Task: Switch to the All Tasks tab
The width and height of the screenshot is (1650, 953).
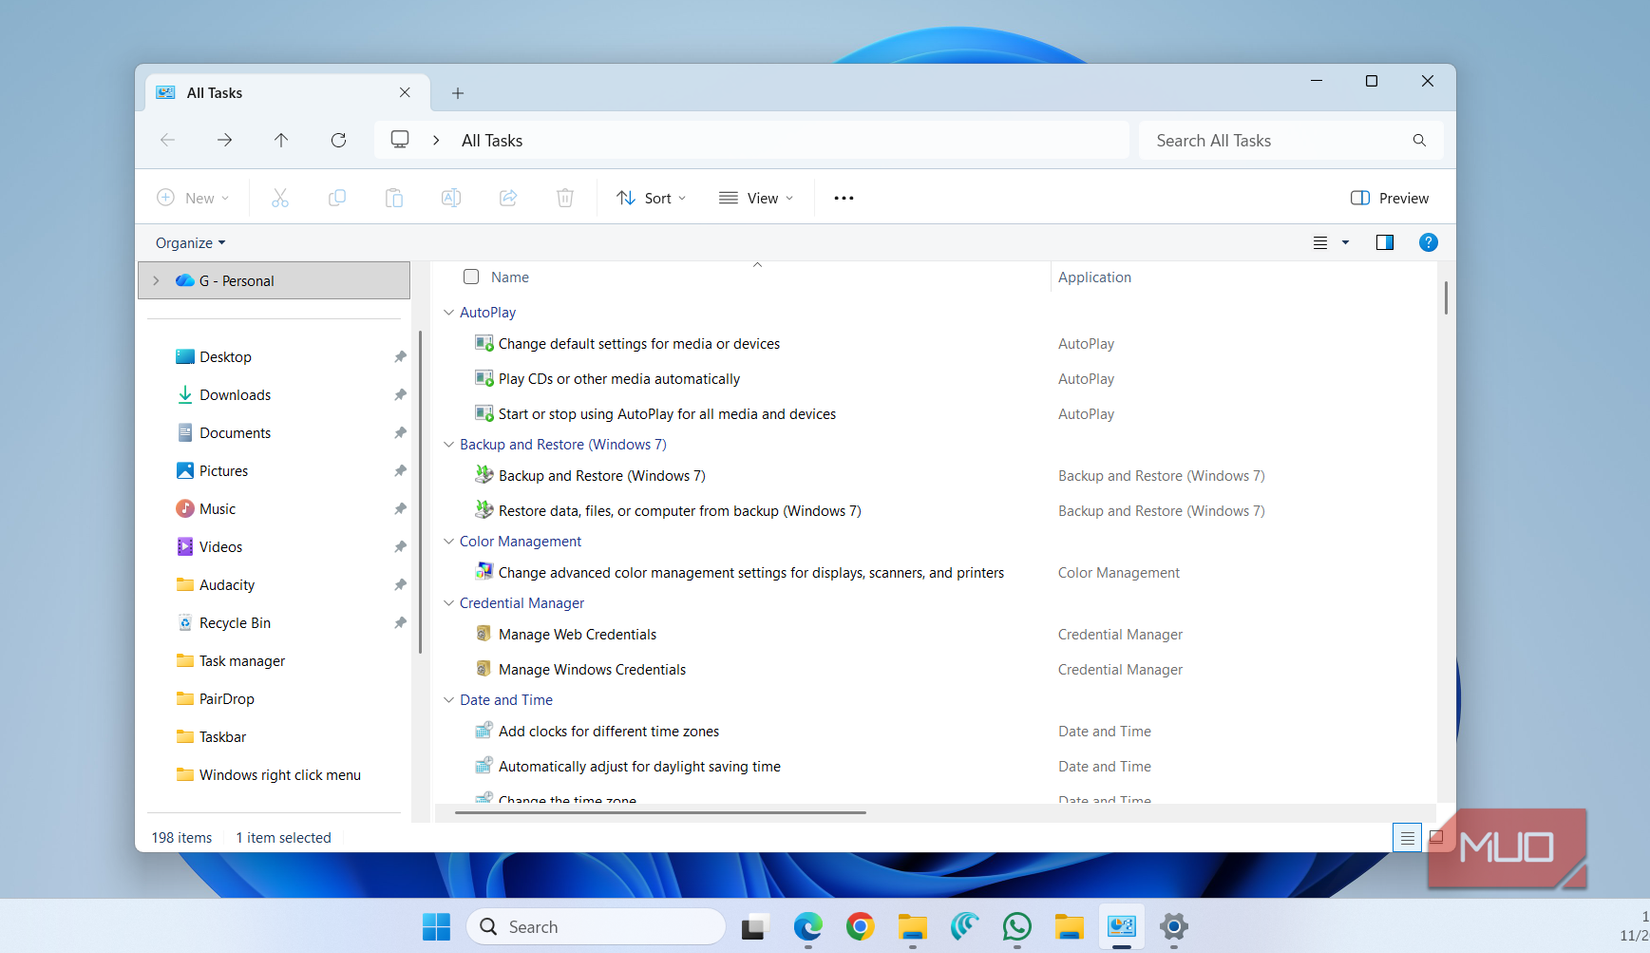Action: (x=215, y=92)
